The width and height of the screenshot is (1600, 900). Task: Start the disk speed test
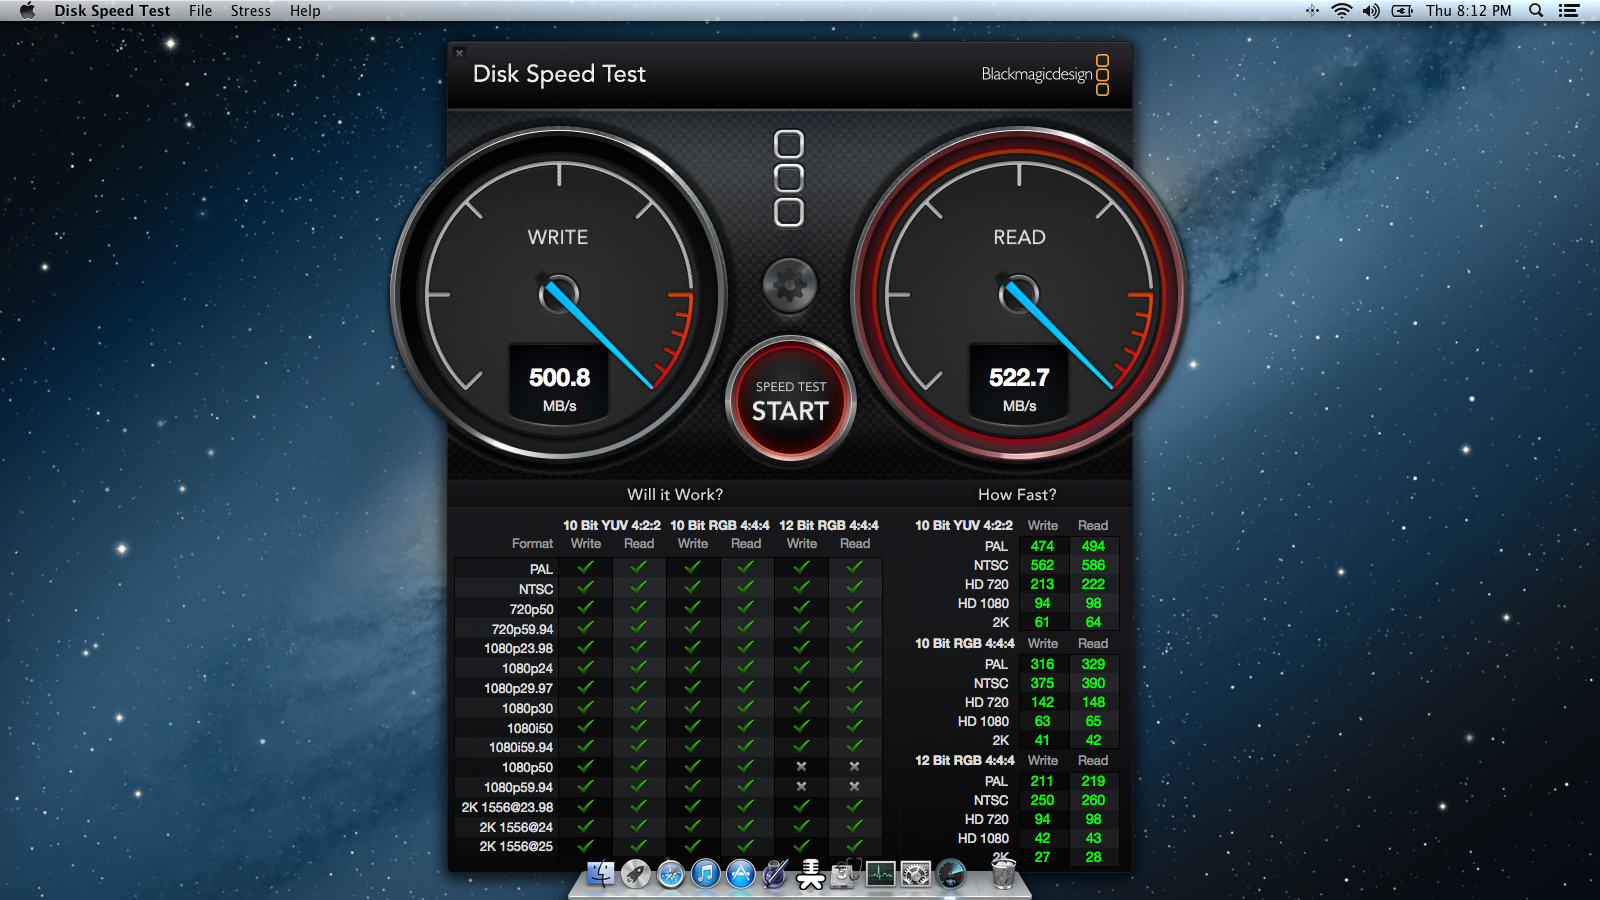(790, 401)
